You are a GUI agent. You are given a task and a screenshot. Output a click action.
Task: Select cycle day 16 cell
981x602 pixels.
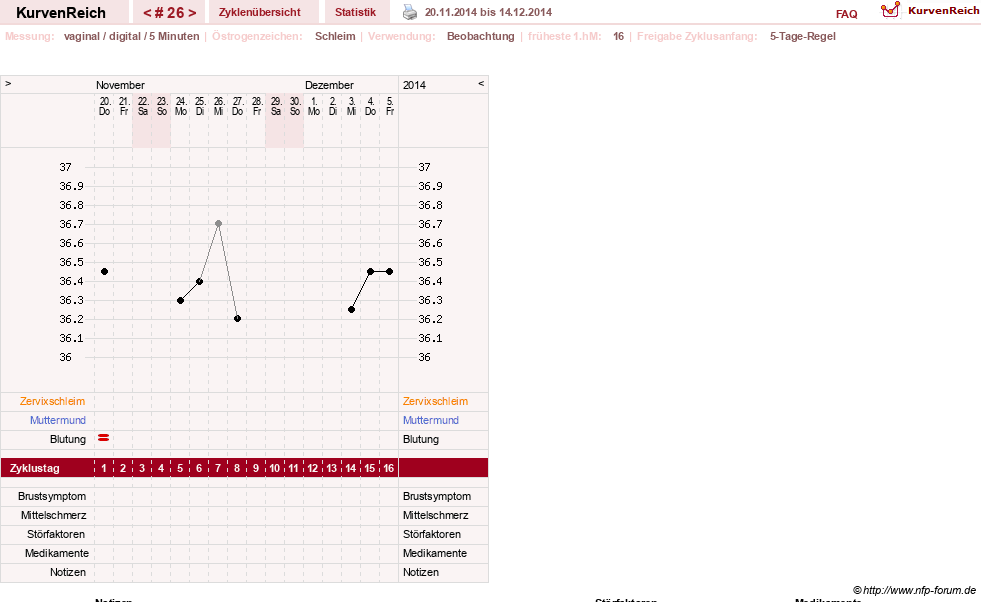(389, 468)
